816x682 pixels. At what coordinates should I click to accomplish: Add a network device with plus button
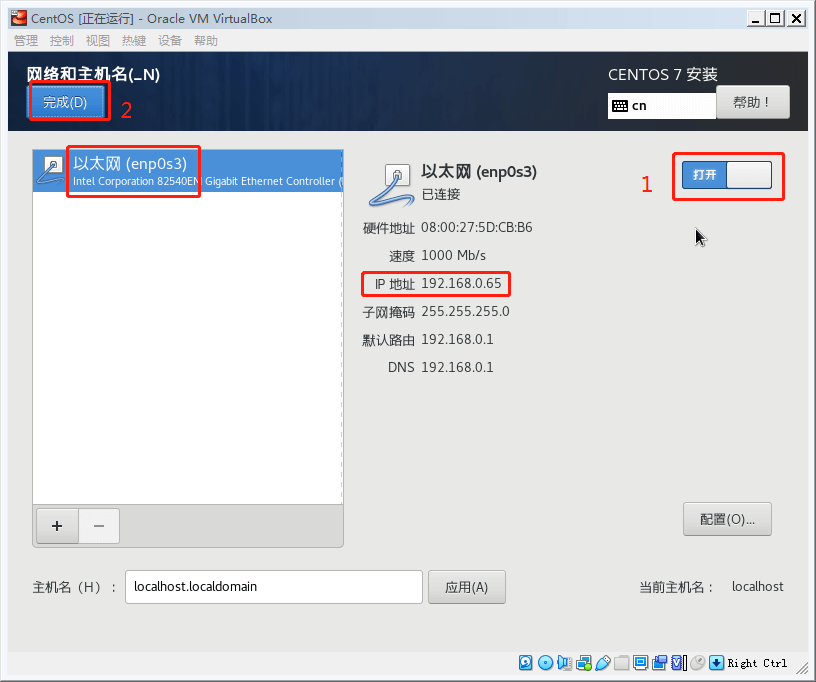[x=57, y=526]
